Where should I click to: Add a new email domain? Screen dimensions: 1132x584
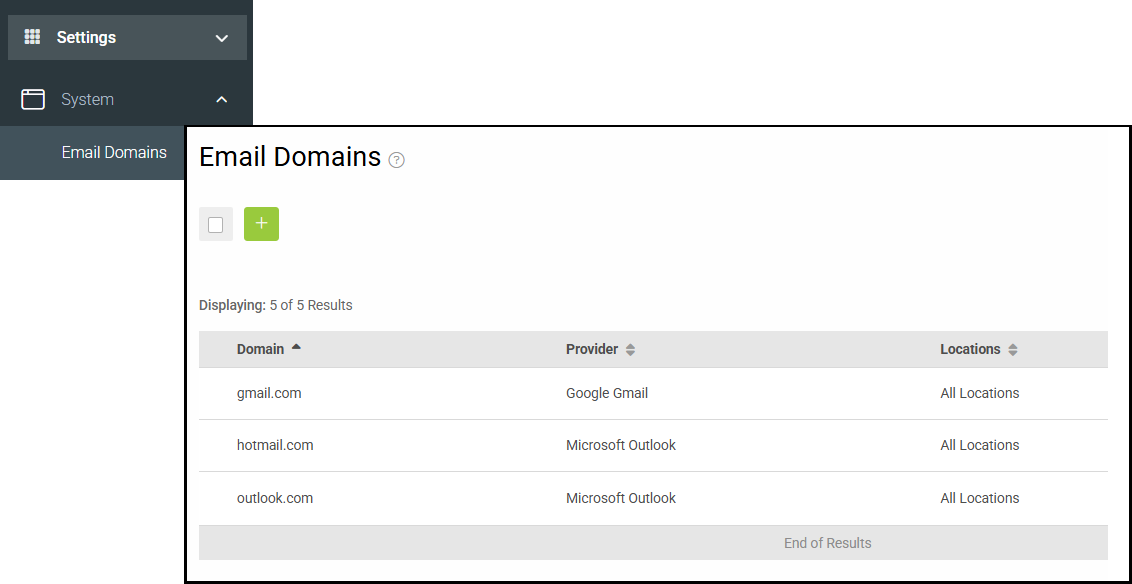click(261, 224)
